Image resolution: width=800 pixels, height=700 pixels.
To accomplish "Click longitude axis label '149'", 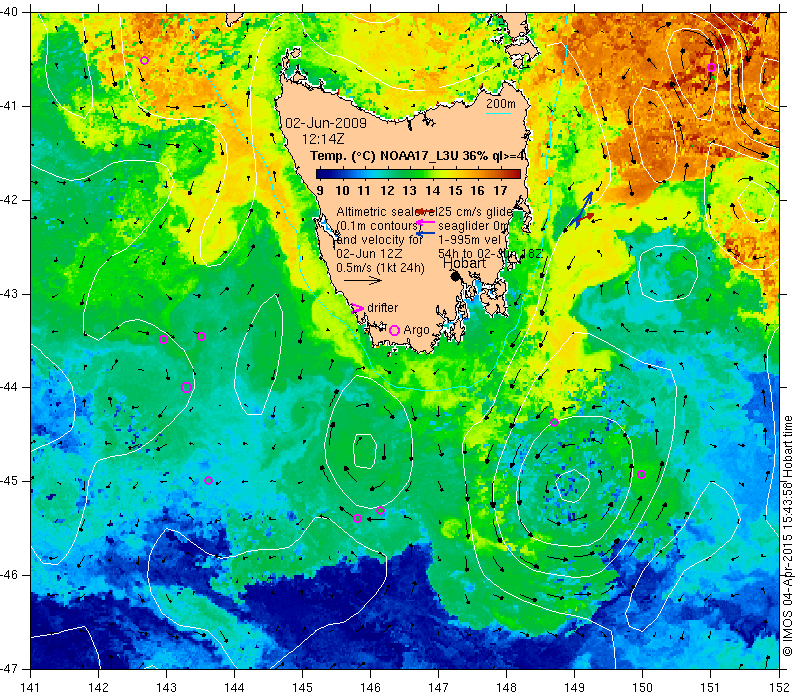I will point(574,687).
